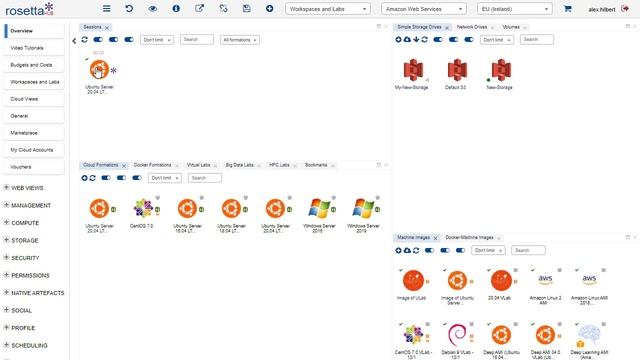Click Search field in Cloud Formations panel
Screen dimensions: 640x360
point(205,178)
